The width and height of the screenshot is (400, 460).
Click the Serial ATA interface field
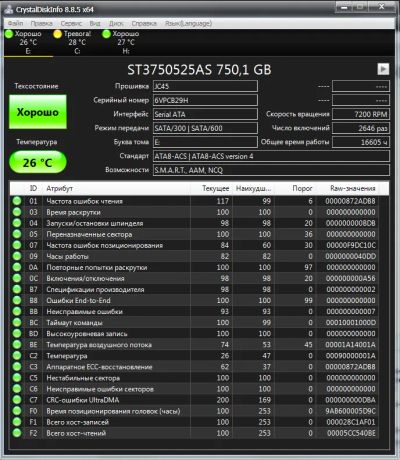click(x=205, y=114)
